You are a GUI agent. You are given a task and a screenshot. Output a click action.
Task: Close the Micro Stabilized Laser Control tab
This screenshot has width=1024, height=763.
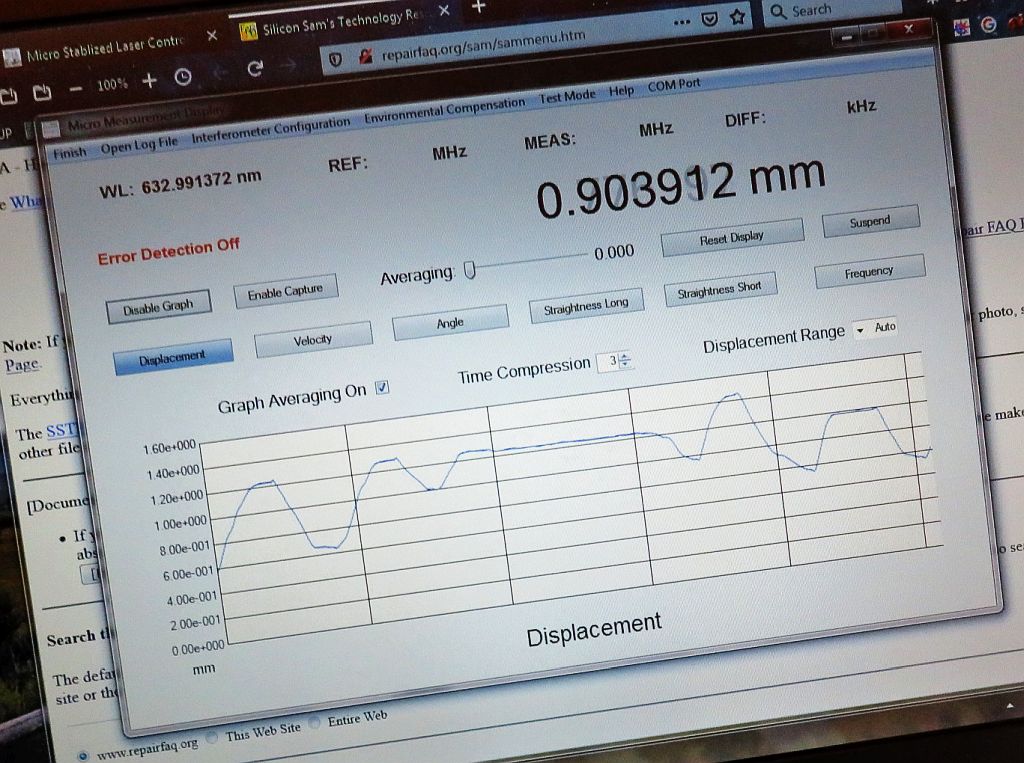pyautogui.click(x=211, y=36)
